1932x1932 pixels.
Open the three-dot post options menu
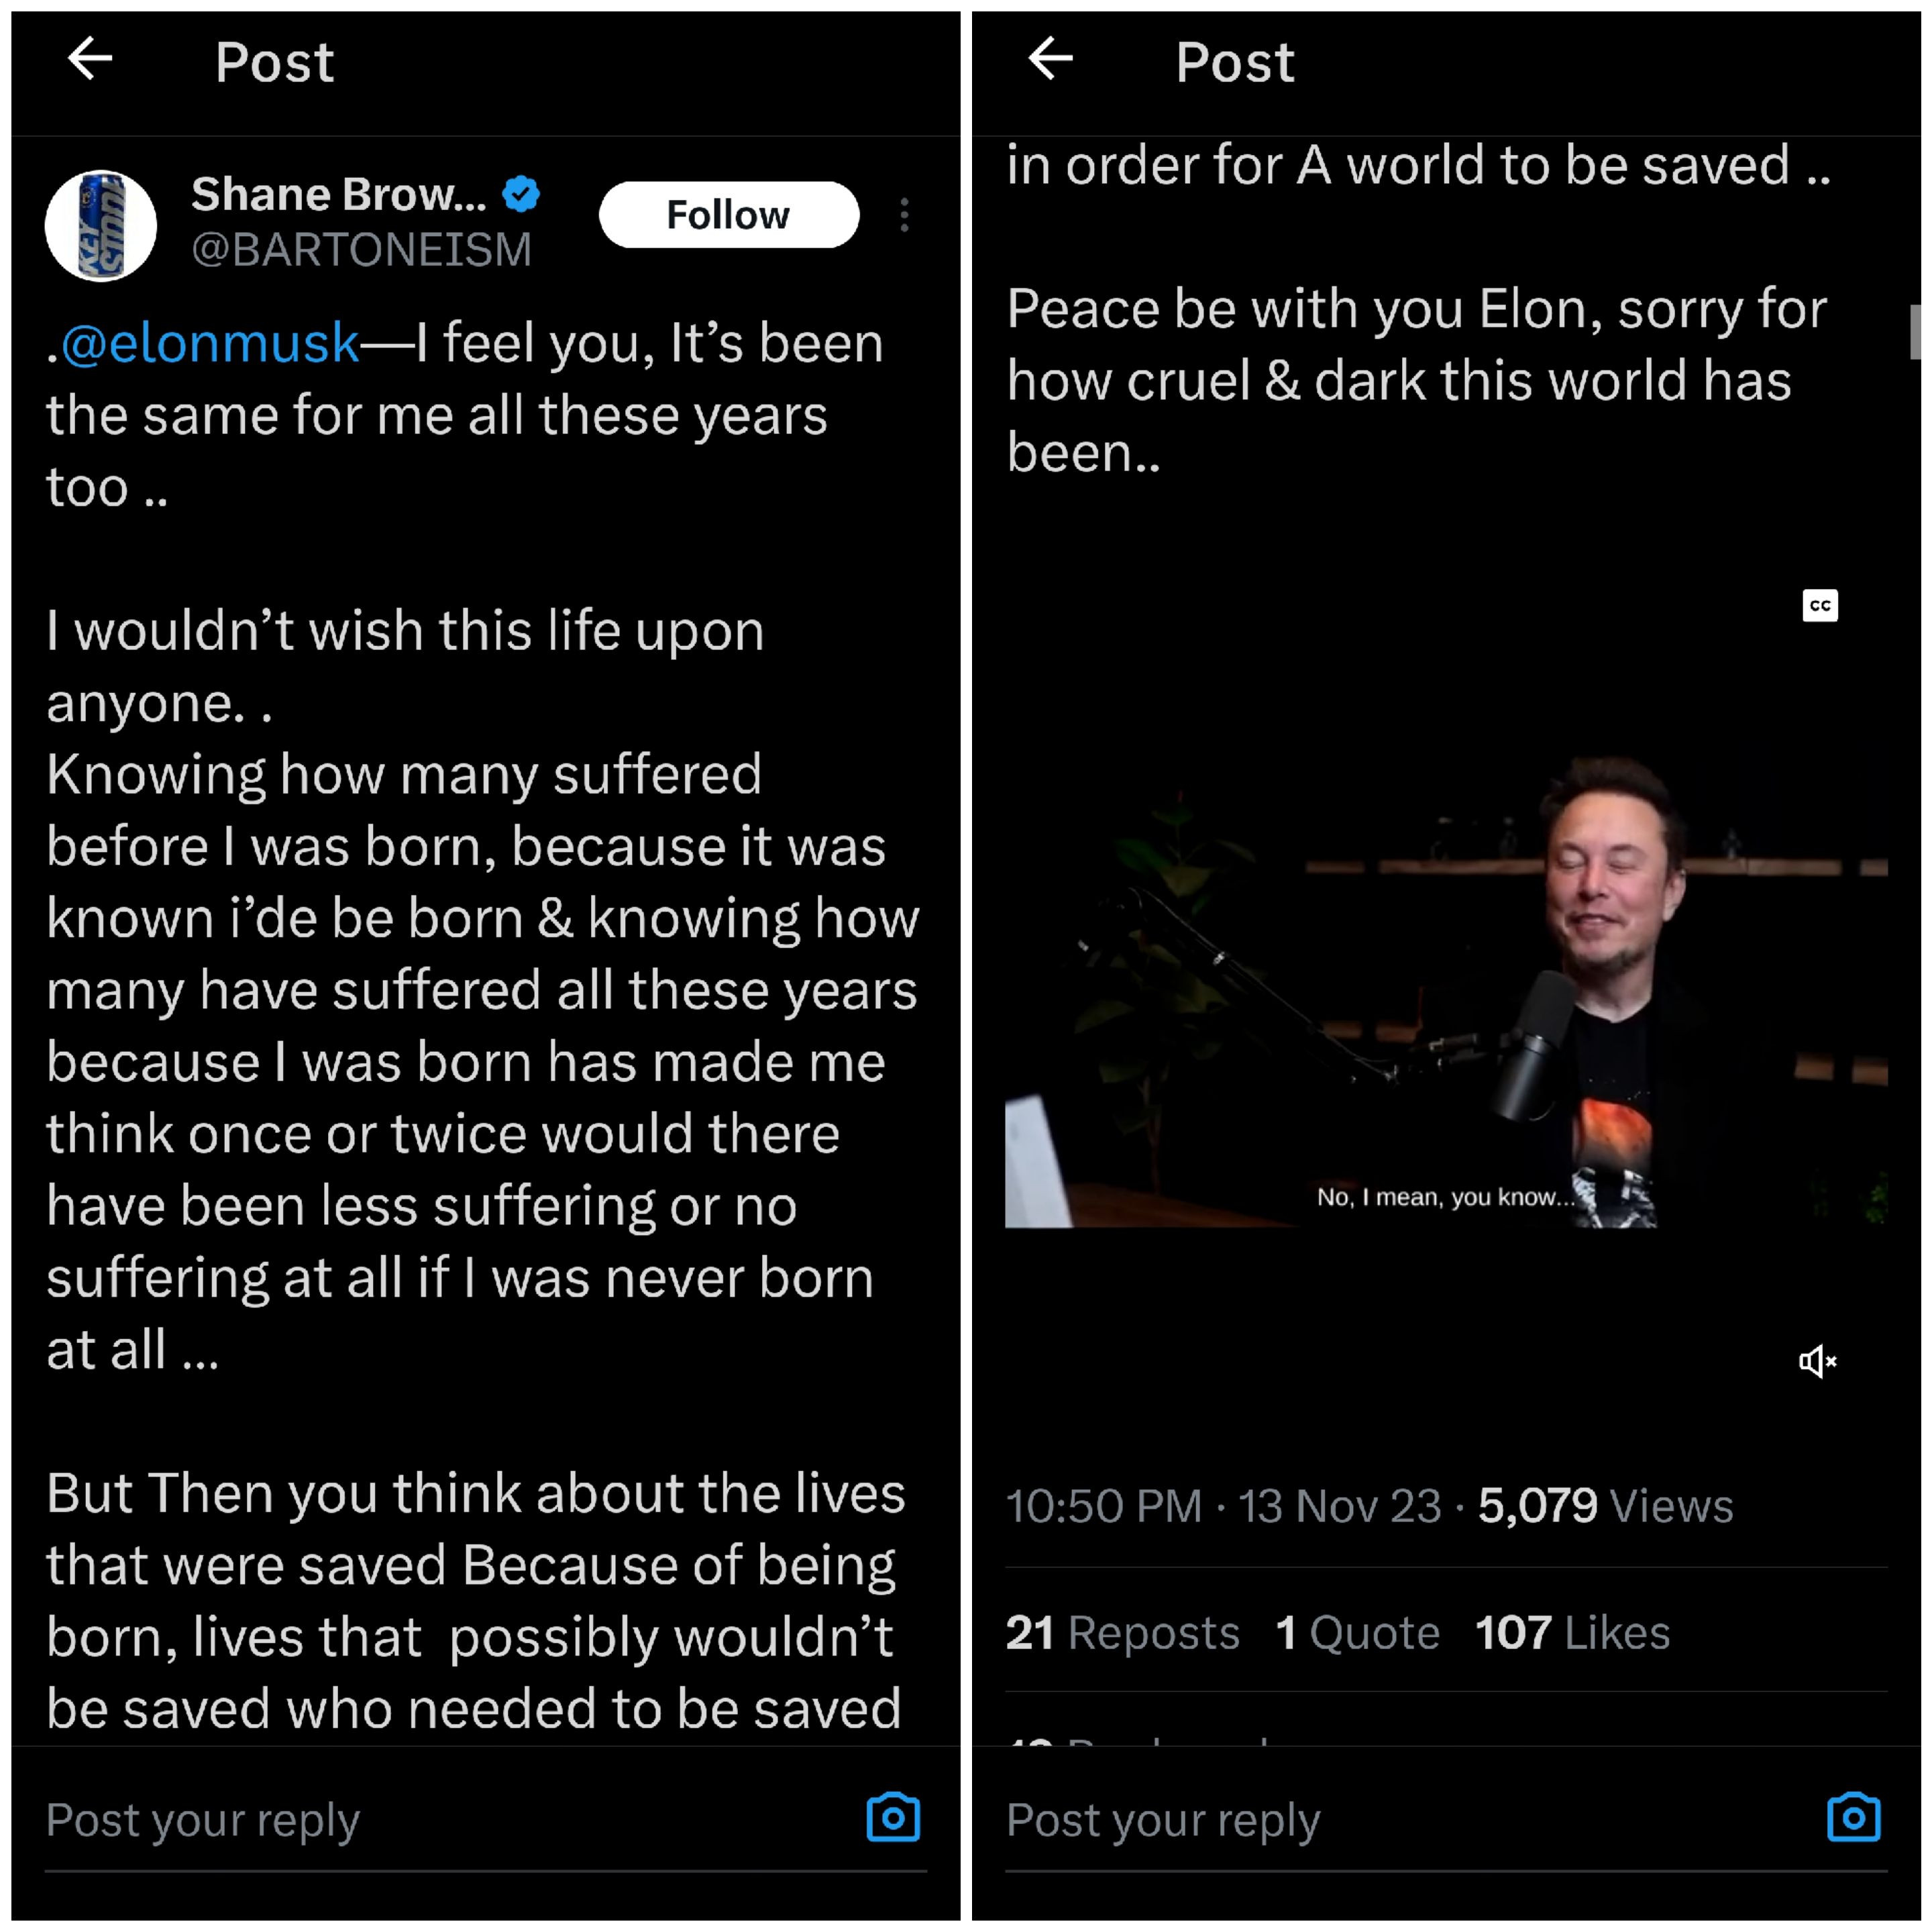point(904,215)
